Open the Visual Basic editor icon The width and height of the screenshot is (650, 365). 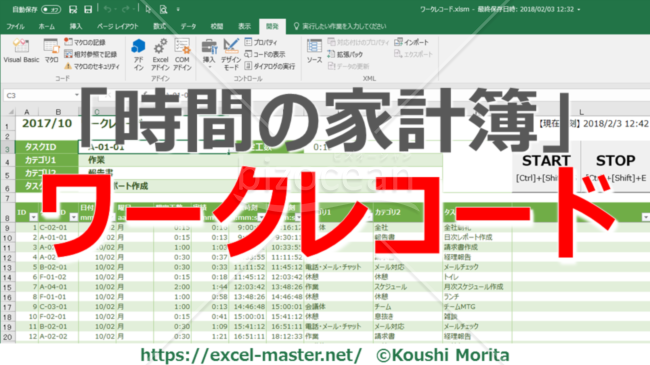click(21, 51)
